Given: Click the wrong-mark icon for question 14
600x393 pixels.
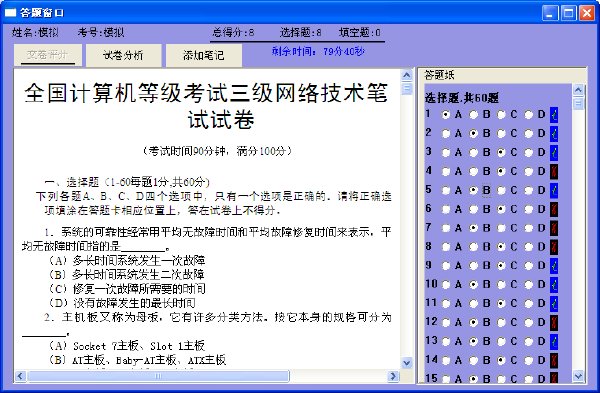Looking at the screenshot, I should click(554, 360).
